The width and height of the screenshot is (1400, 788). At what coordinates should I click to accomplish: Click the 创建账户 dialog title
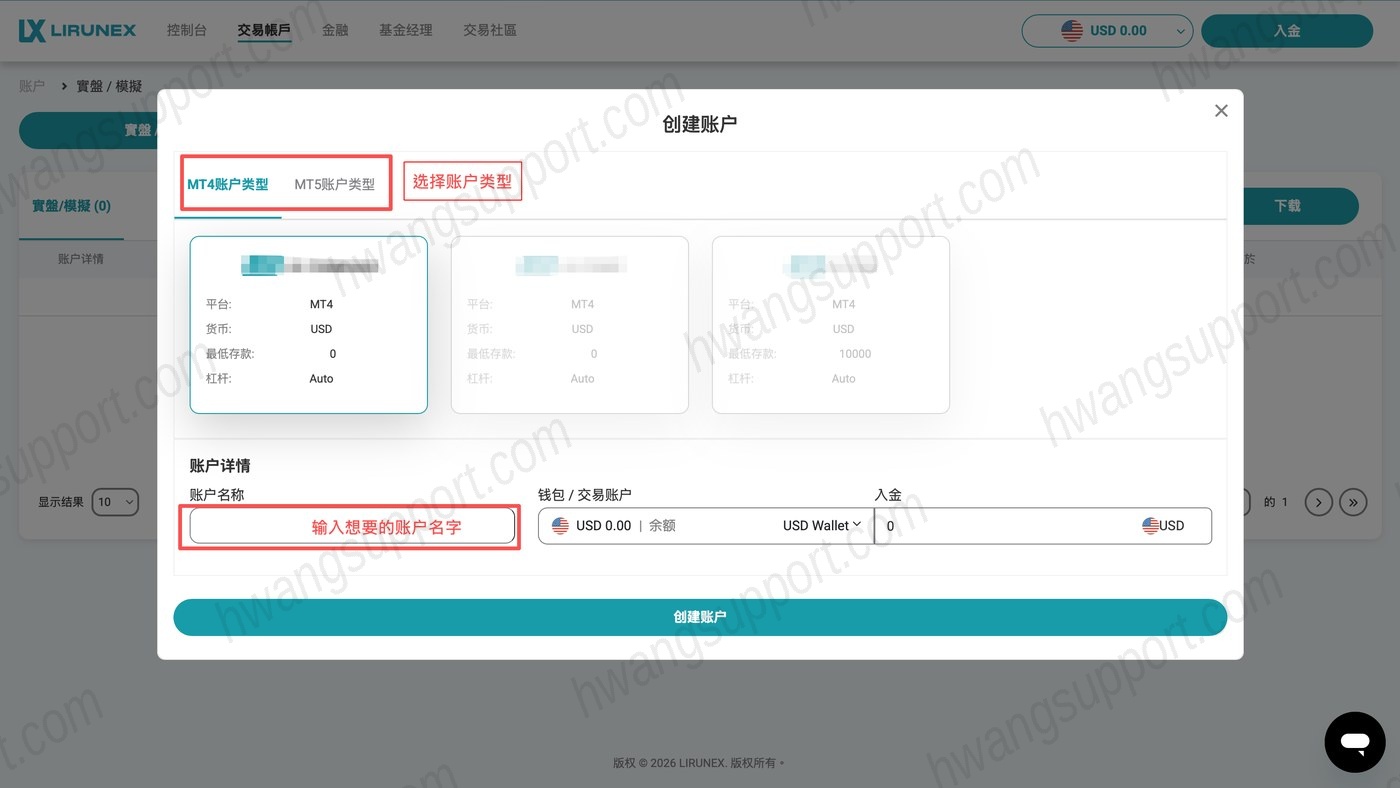tap(700, 124)
